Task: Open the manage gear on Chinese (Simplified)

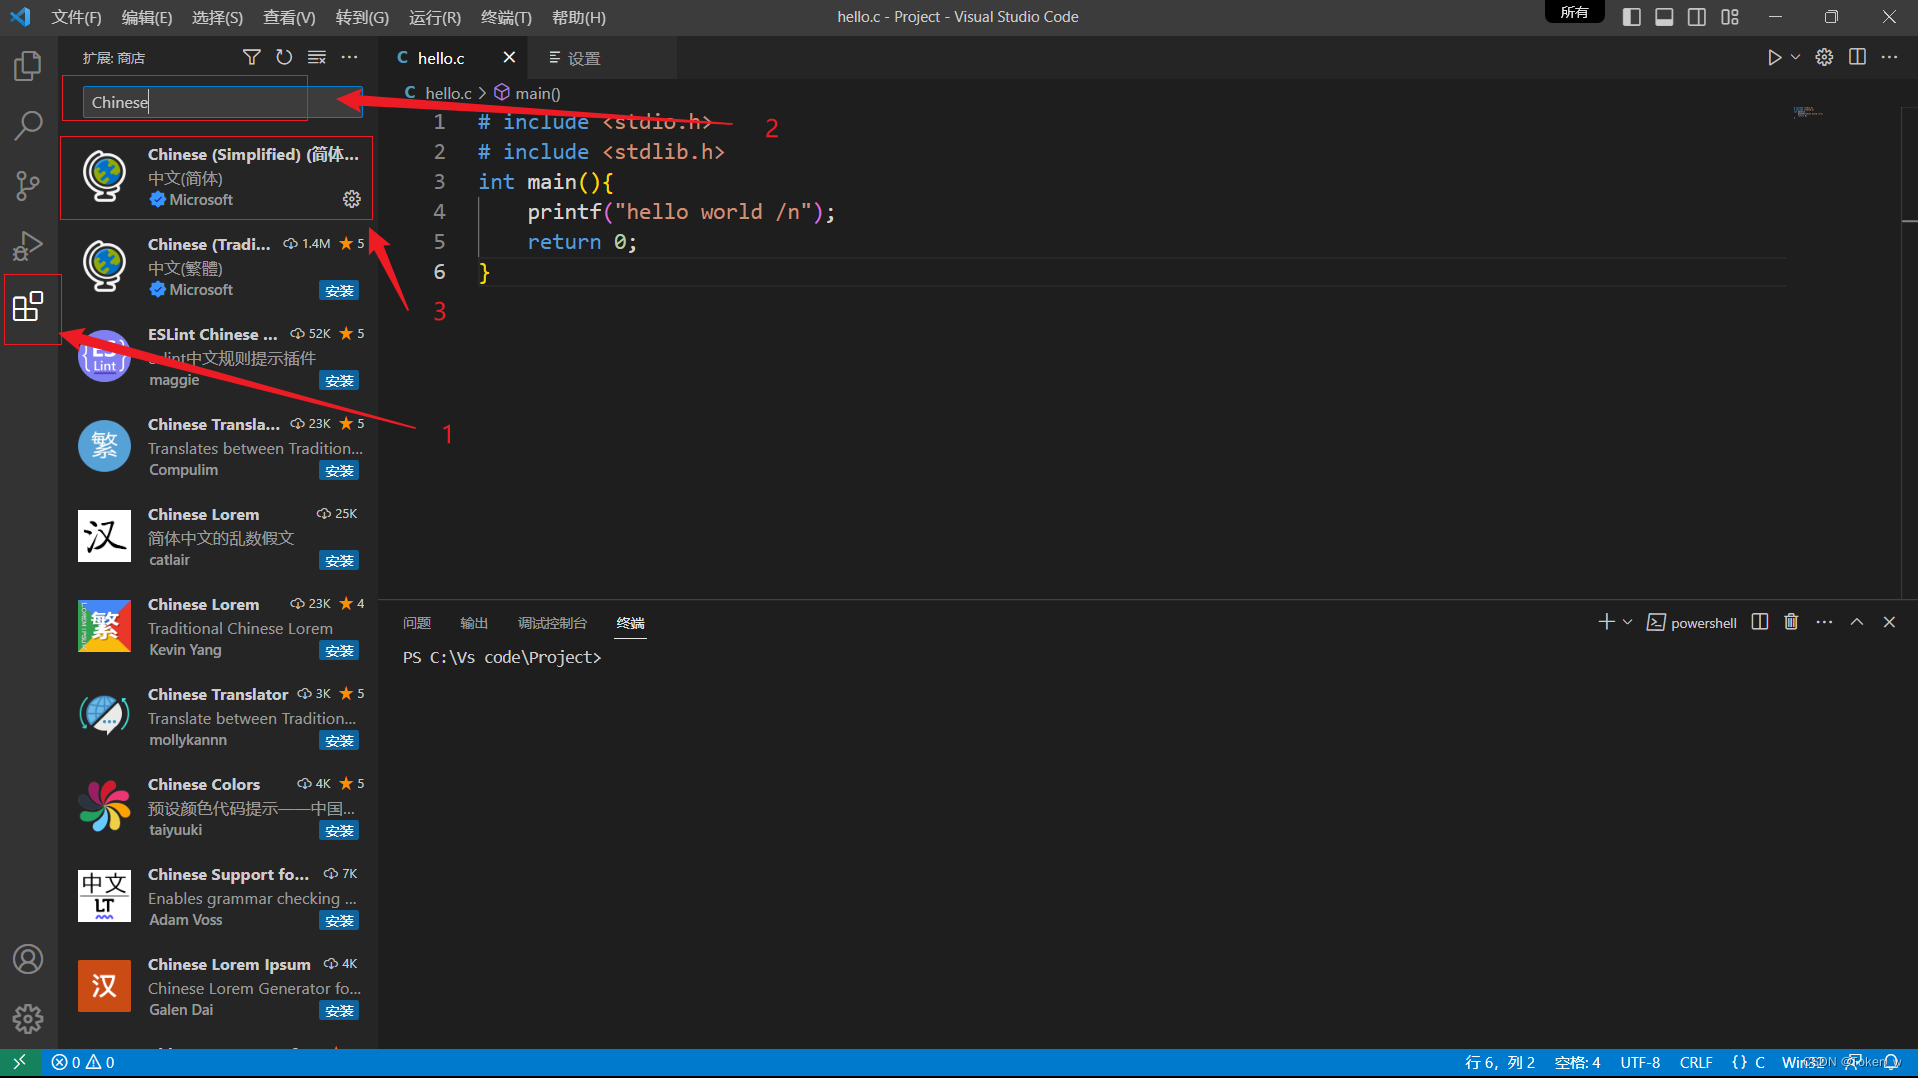Action: tap(351, 199)
